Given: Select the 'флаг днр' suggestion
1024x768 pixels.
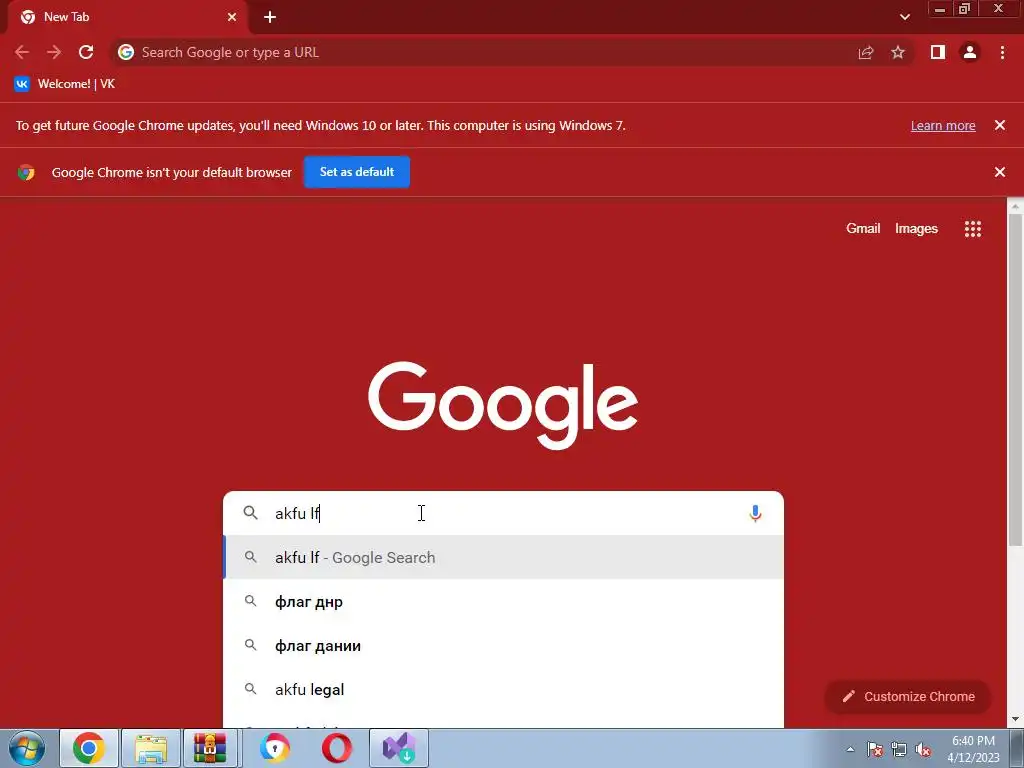Looking at the screenshot, I should [503, 601].
